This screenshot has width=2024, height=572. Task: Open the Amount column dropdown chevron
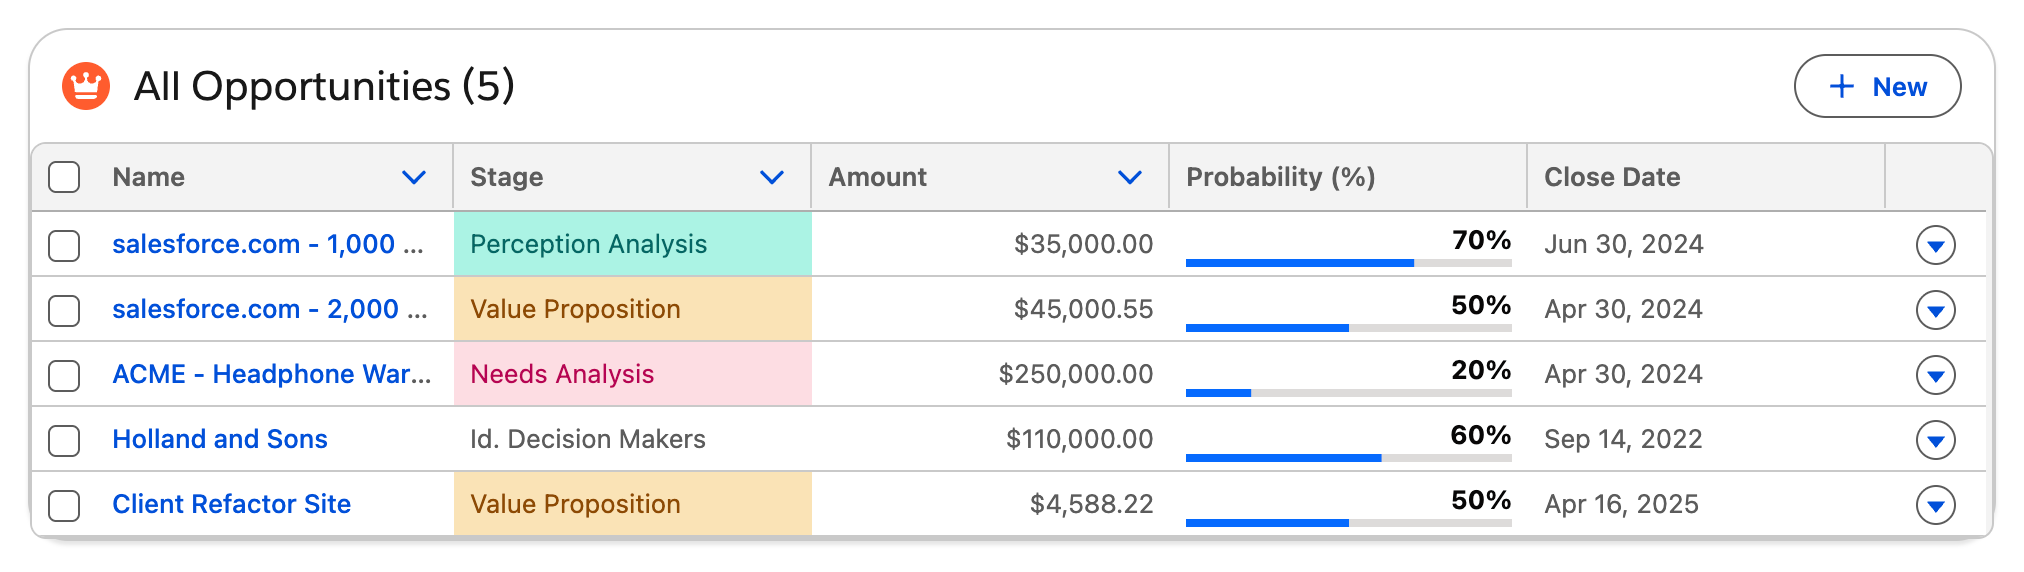1129,178
